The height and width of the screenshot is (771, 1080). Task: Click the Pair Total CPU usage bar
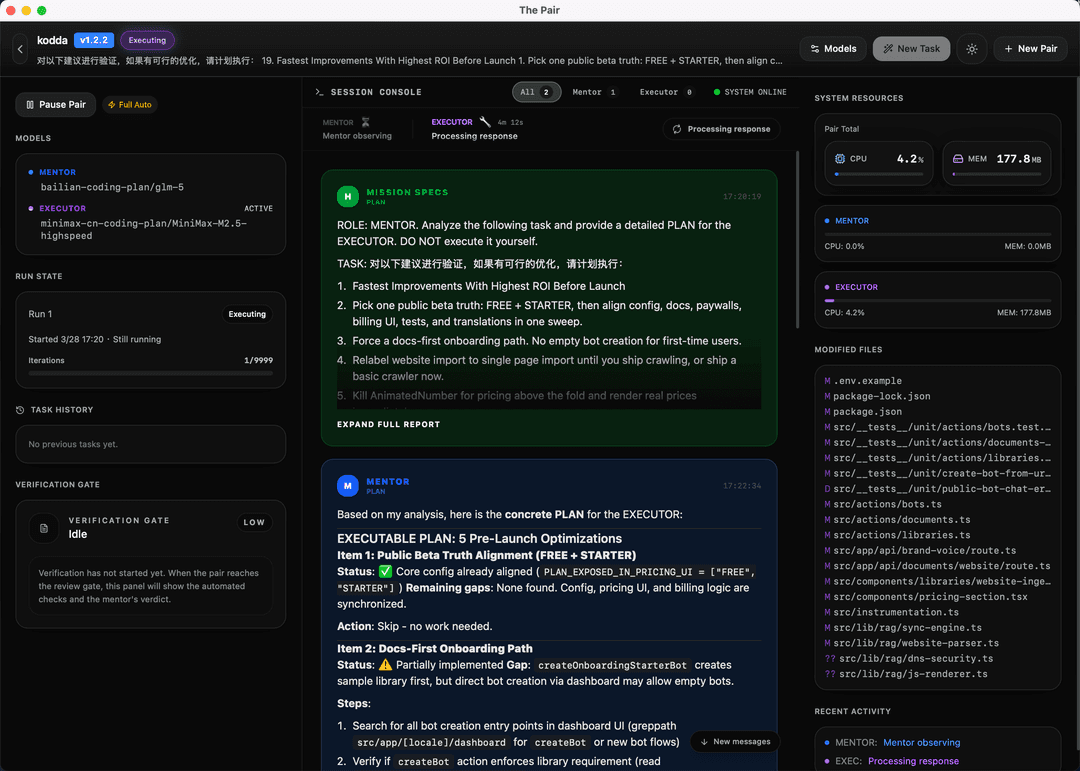[x=879, y=174]
